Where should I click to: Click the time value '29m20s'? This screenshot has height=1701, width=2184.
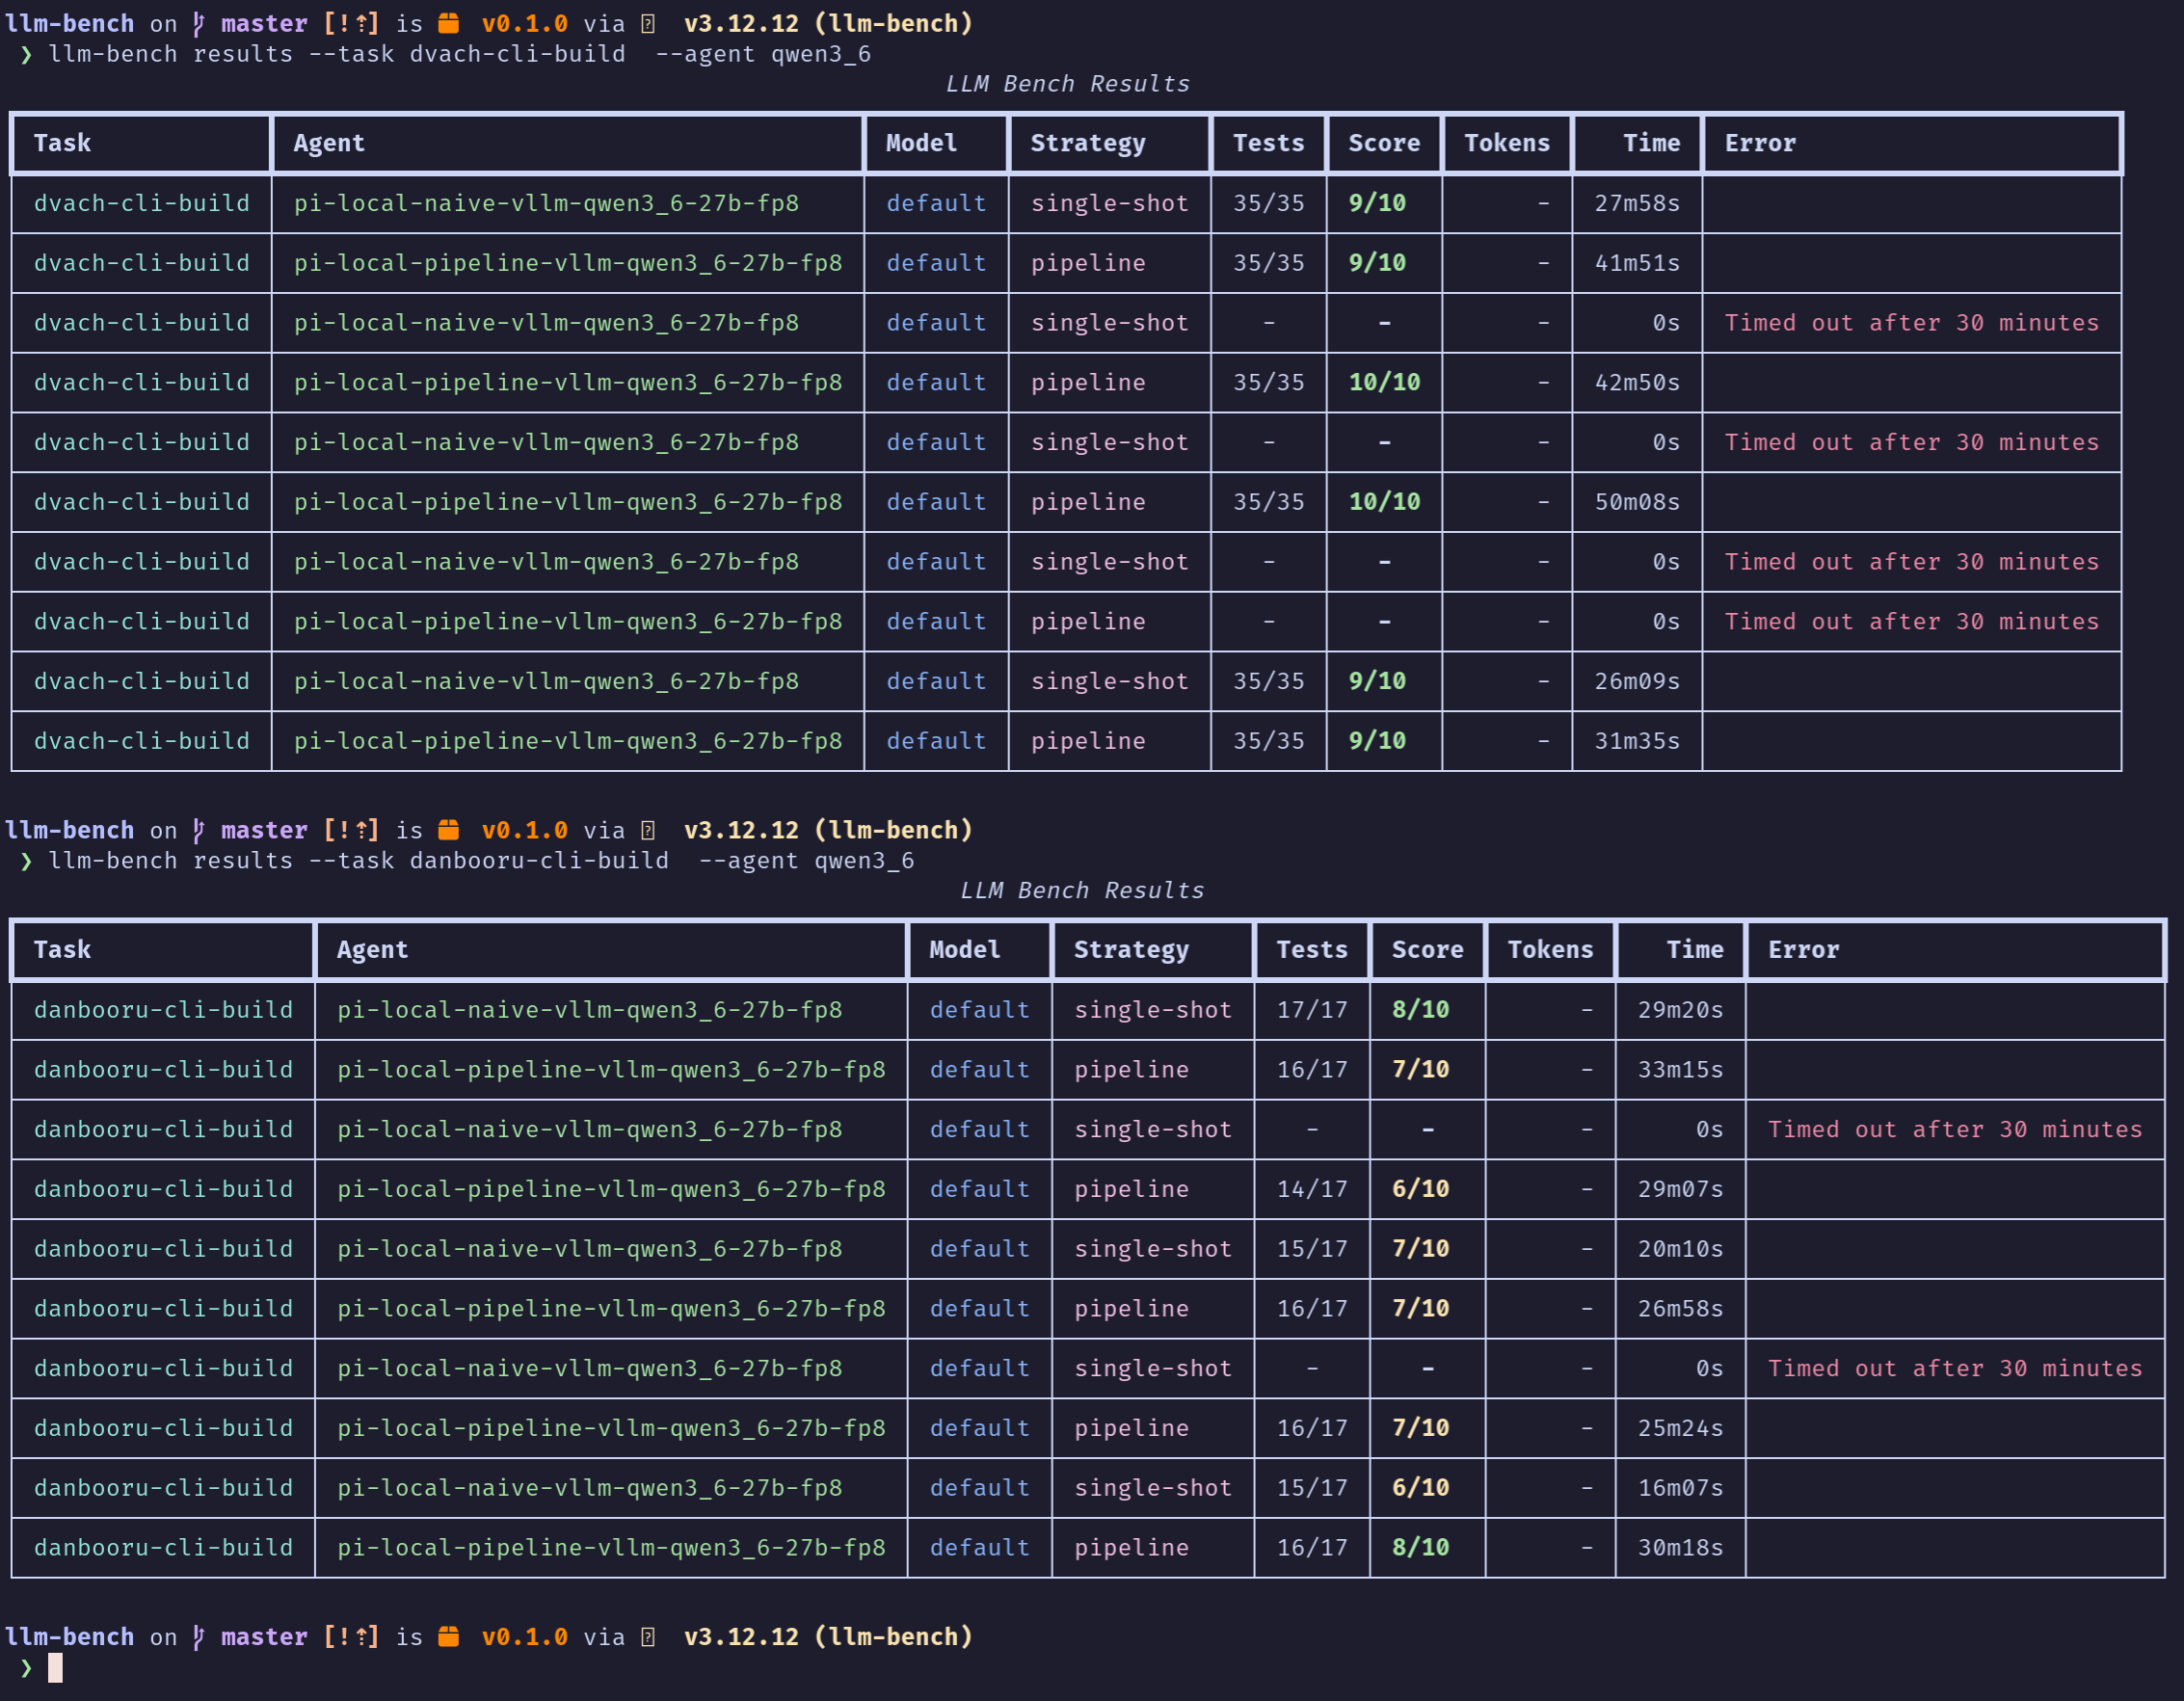tap(1681, 1010)
